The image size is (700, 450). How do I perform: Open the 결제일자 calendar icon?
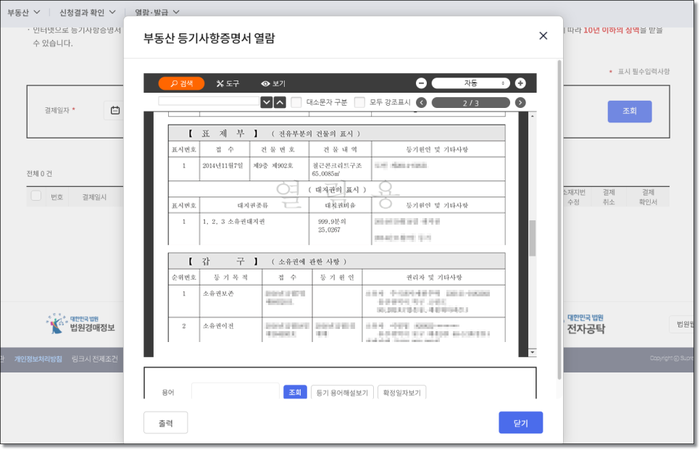click(x=115, y=110)
